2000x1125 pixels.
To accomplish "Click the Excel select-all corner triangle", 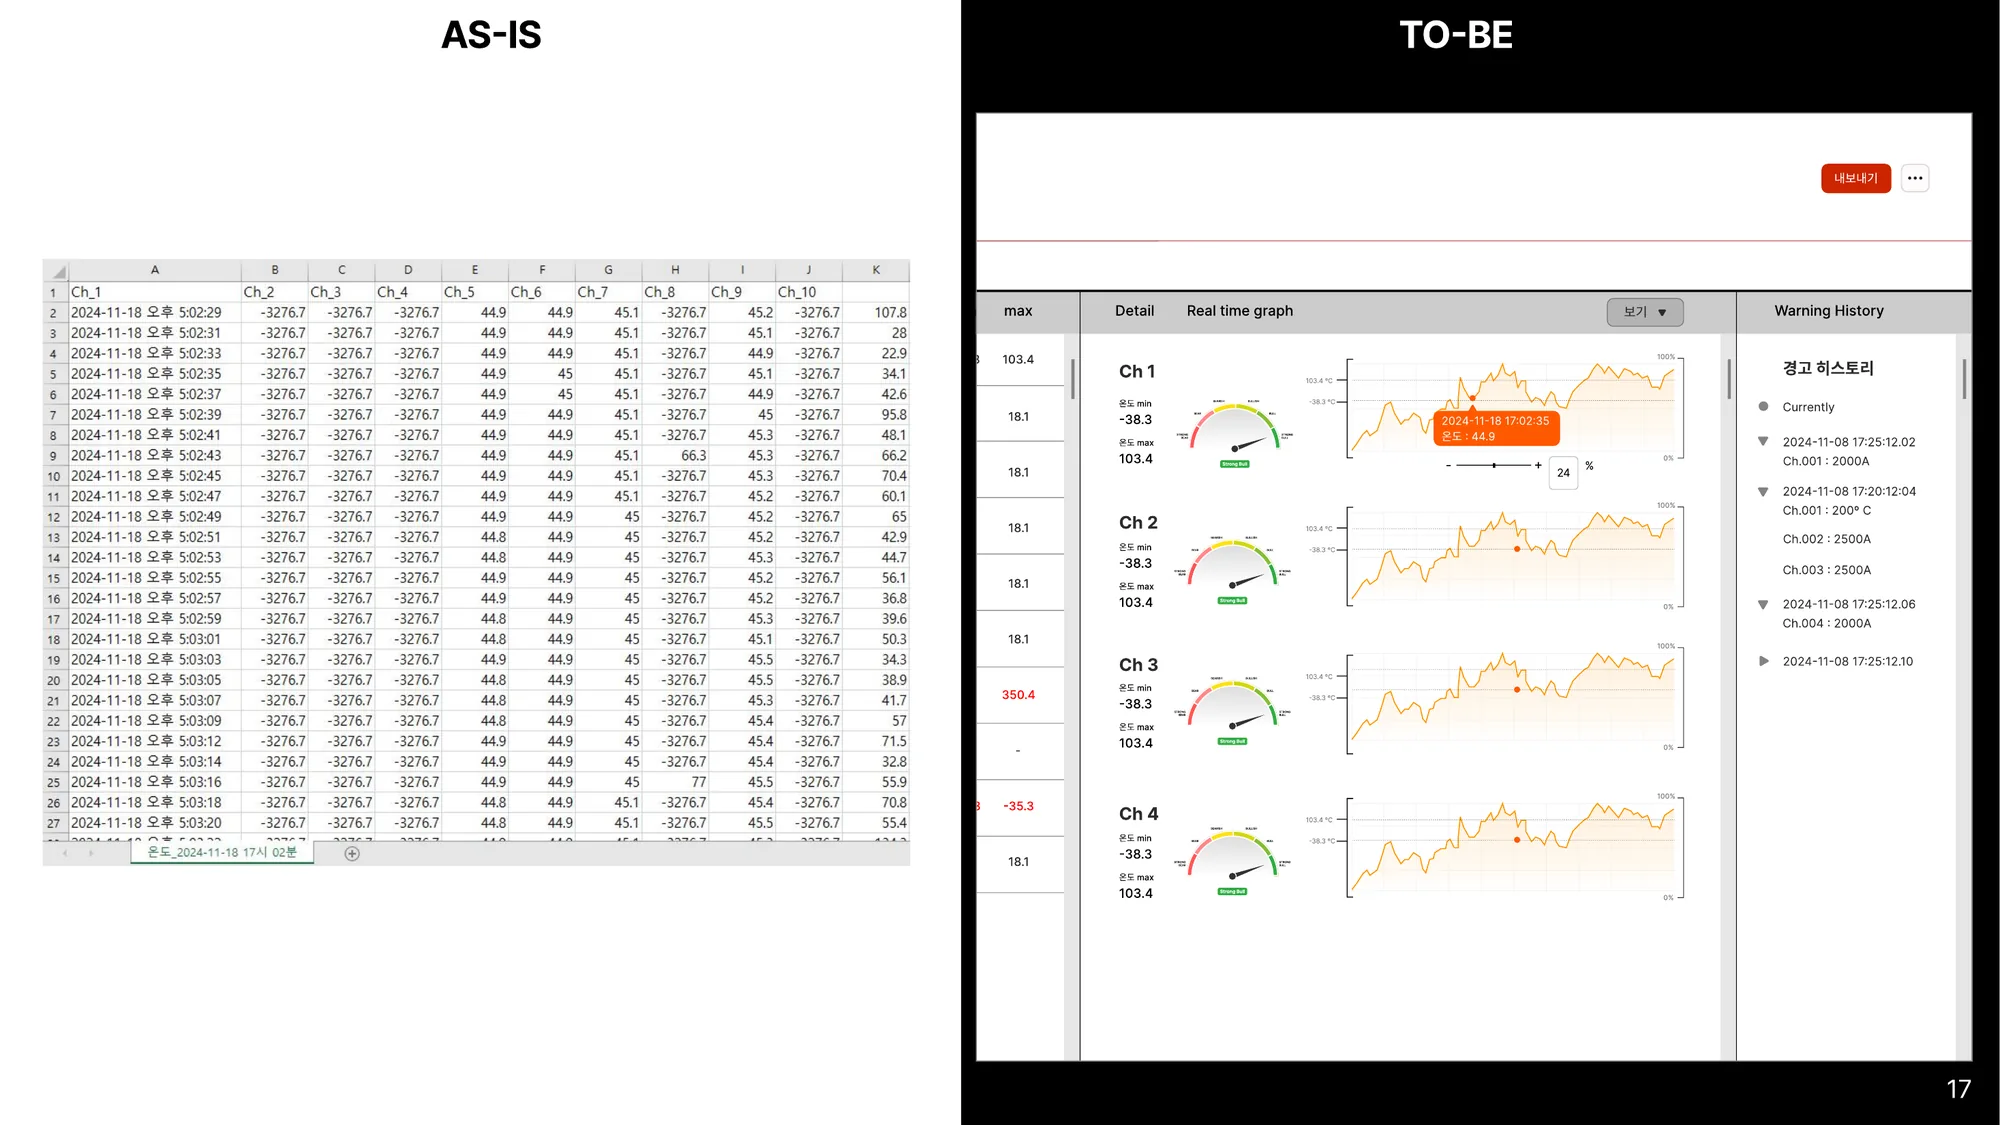I will point(60,272).
